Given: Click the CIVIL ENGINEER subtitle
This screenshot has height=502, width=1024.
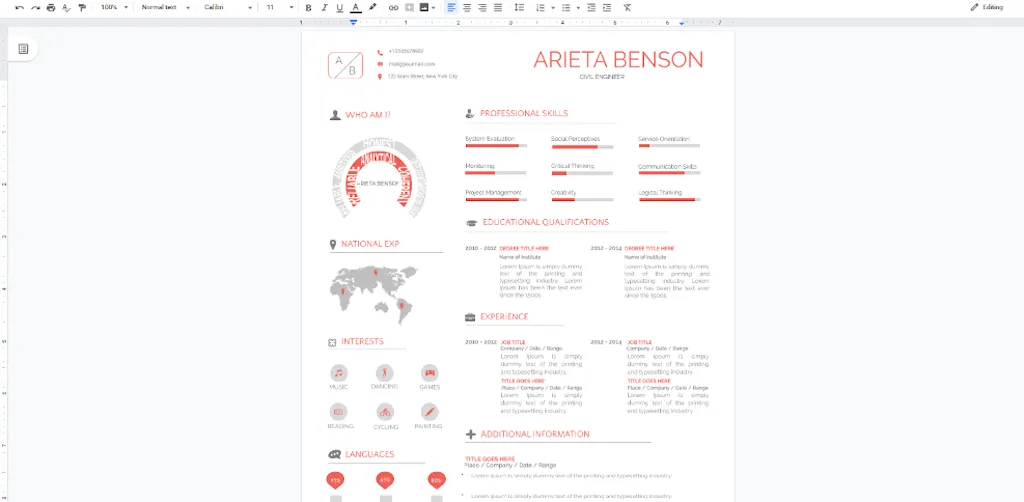Looking at the screenshot, I should click(x=602, y=77).
